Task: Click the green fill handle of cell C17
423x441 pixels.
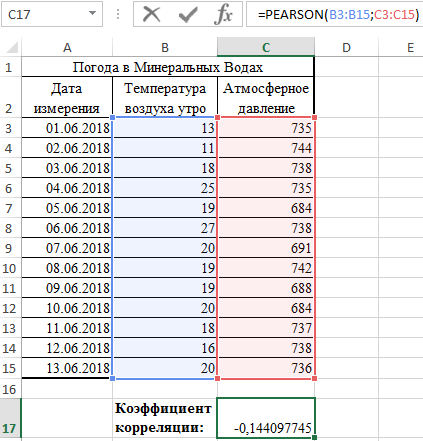Action: 314,437
